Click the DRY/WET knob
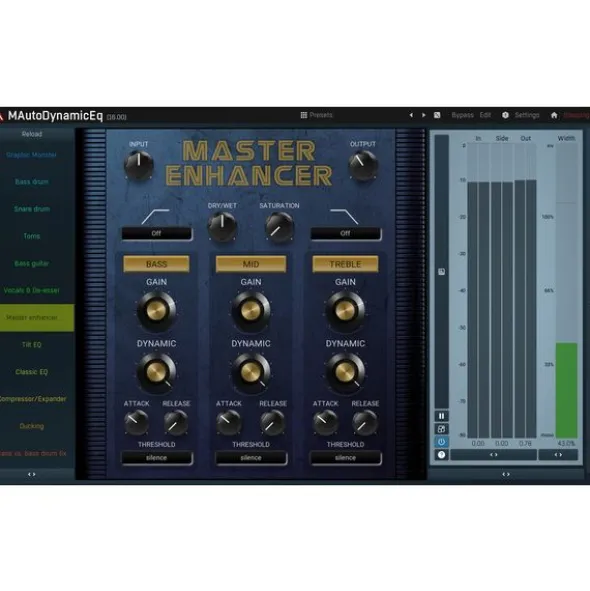590x591 pixels. pos(222,227)
